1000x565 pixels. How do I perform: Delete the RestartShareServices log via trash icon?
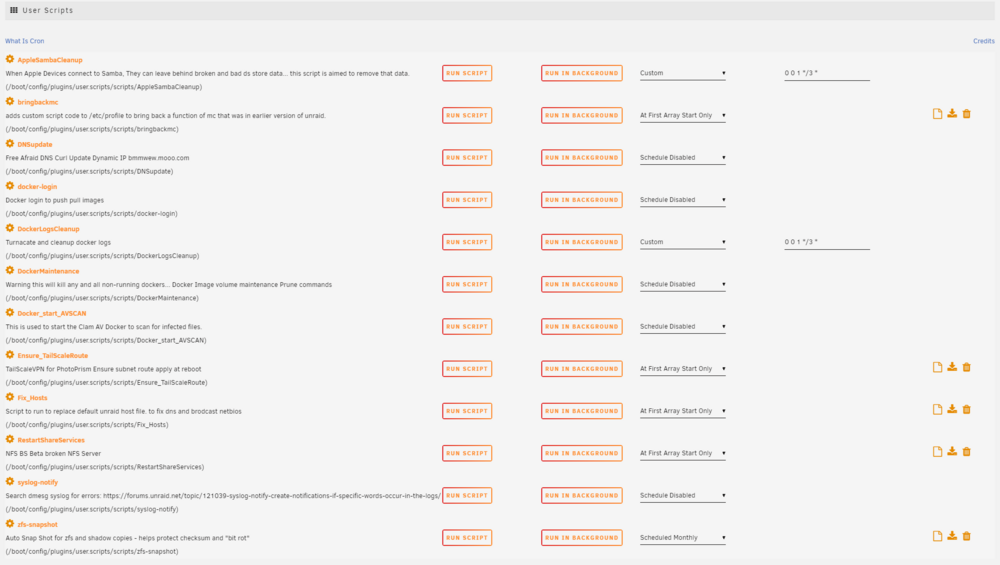tap(967, 451)
